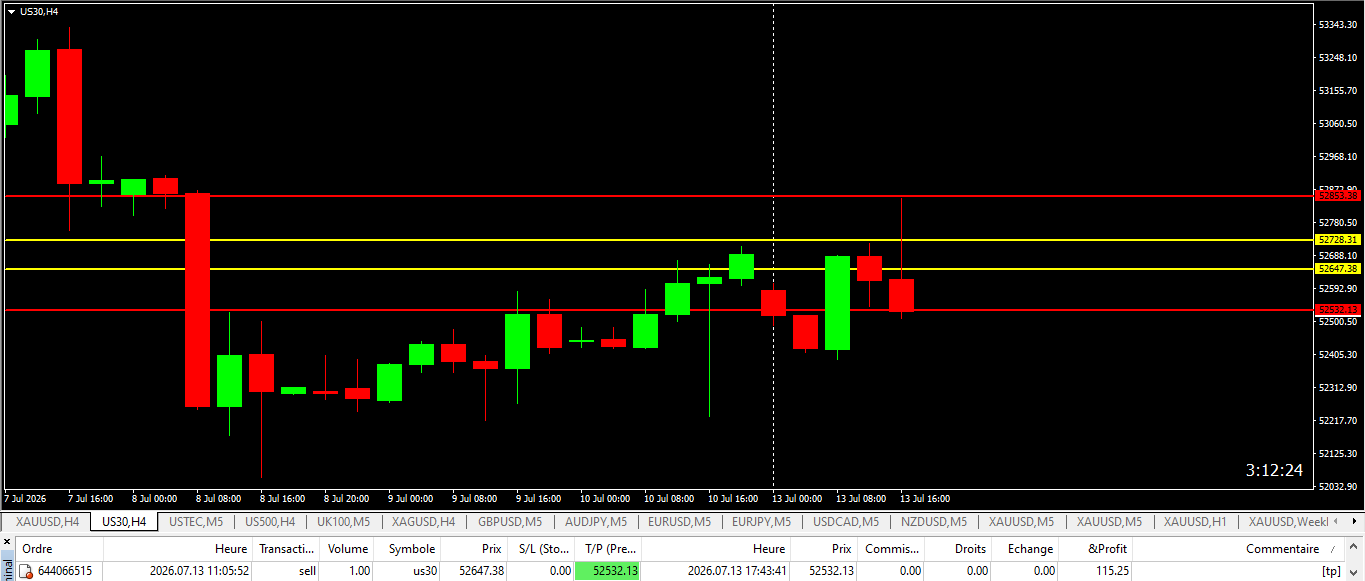Viewport: 1365px width, 581px height.
Task: Open the US30,H4 chart dropdown arrow
Action: (11, 11)
